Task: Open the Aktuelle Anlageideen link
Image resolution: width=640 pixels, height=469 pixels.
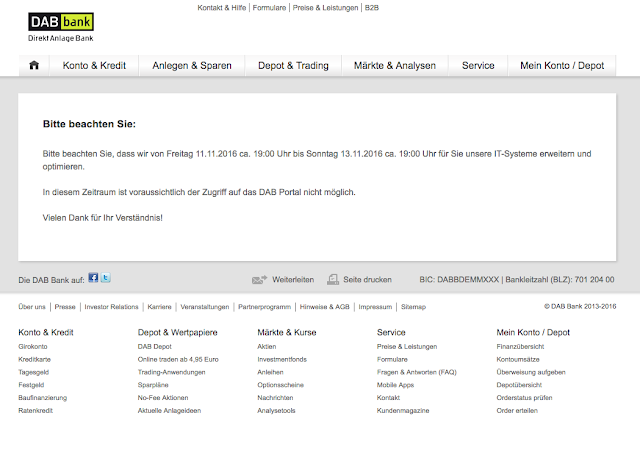Action: click(169, 411)
